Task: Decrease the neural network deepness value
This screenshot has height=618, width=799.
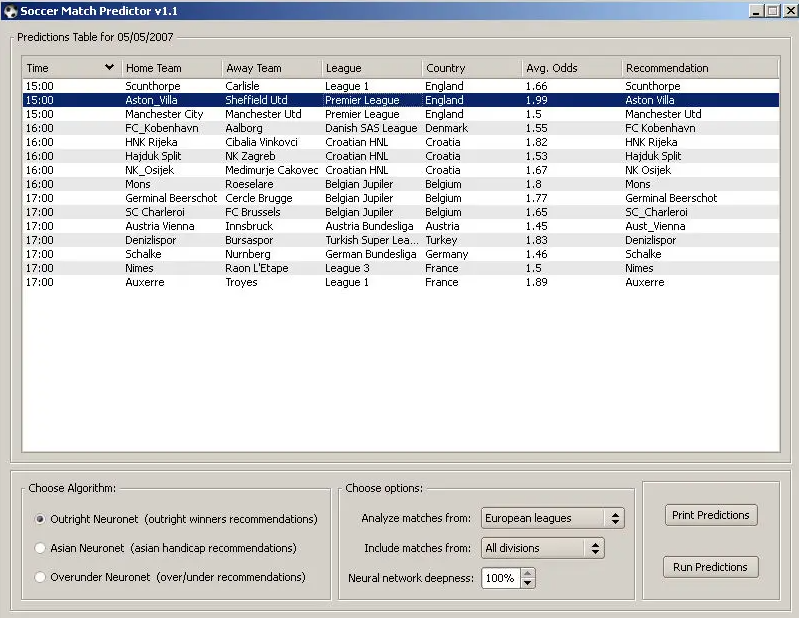Action: pos(528,583)
